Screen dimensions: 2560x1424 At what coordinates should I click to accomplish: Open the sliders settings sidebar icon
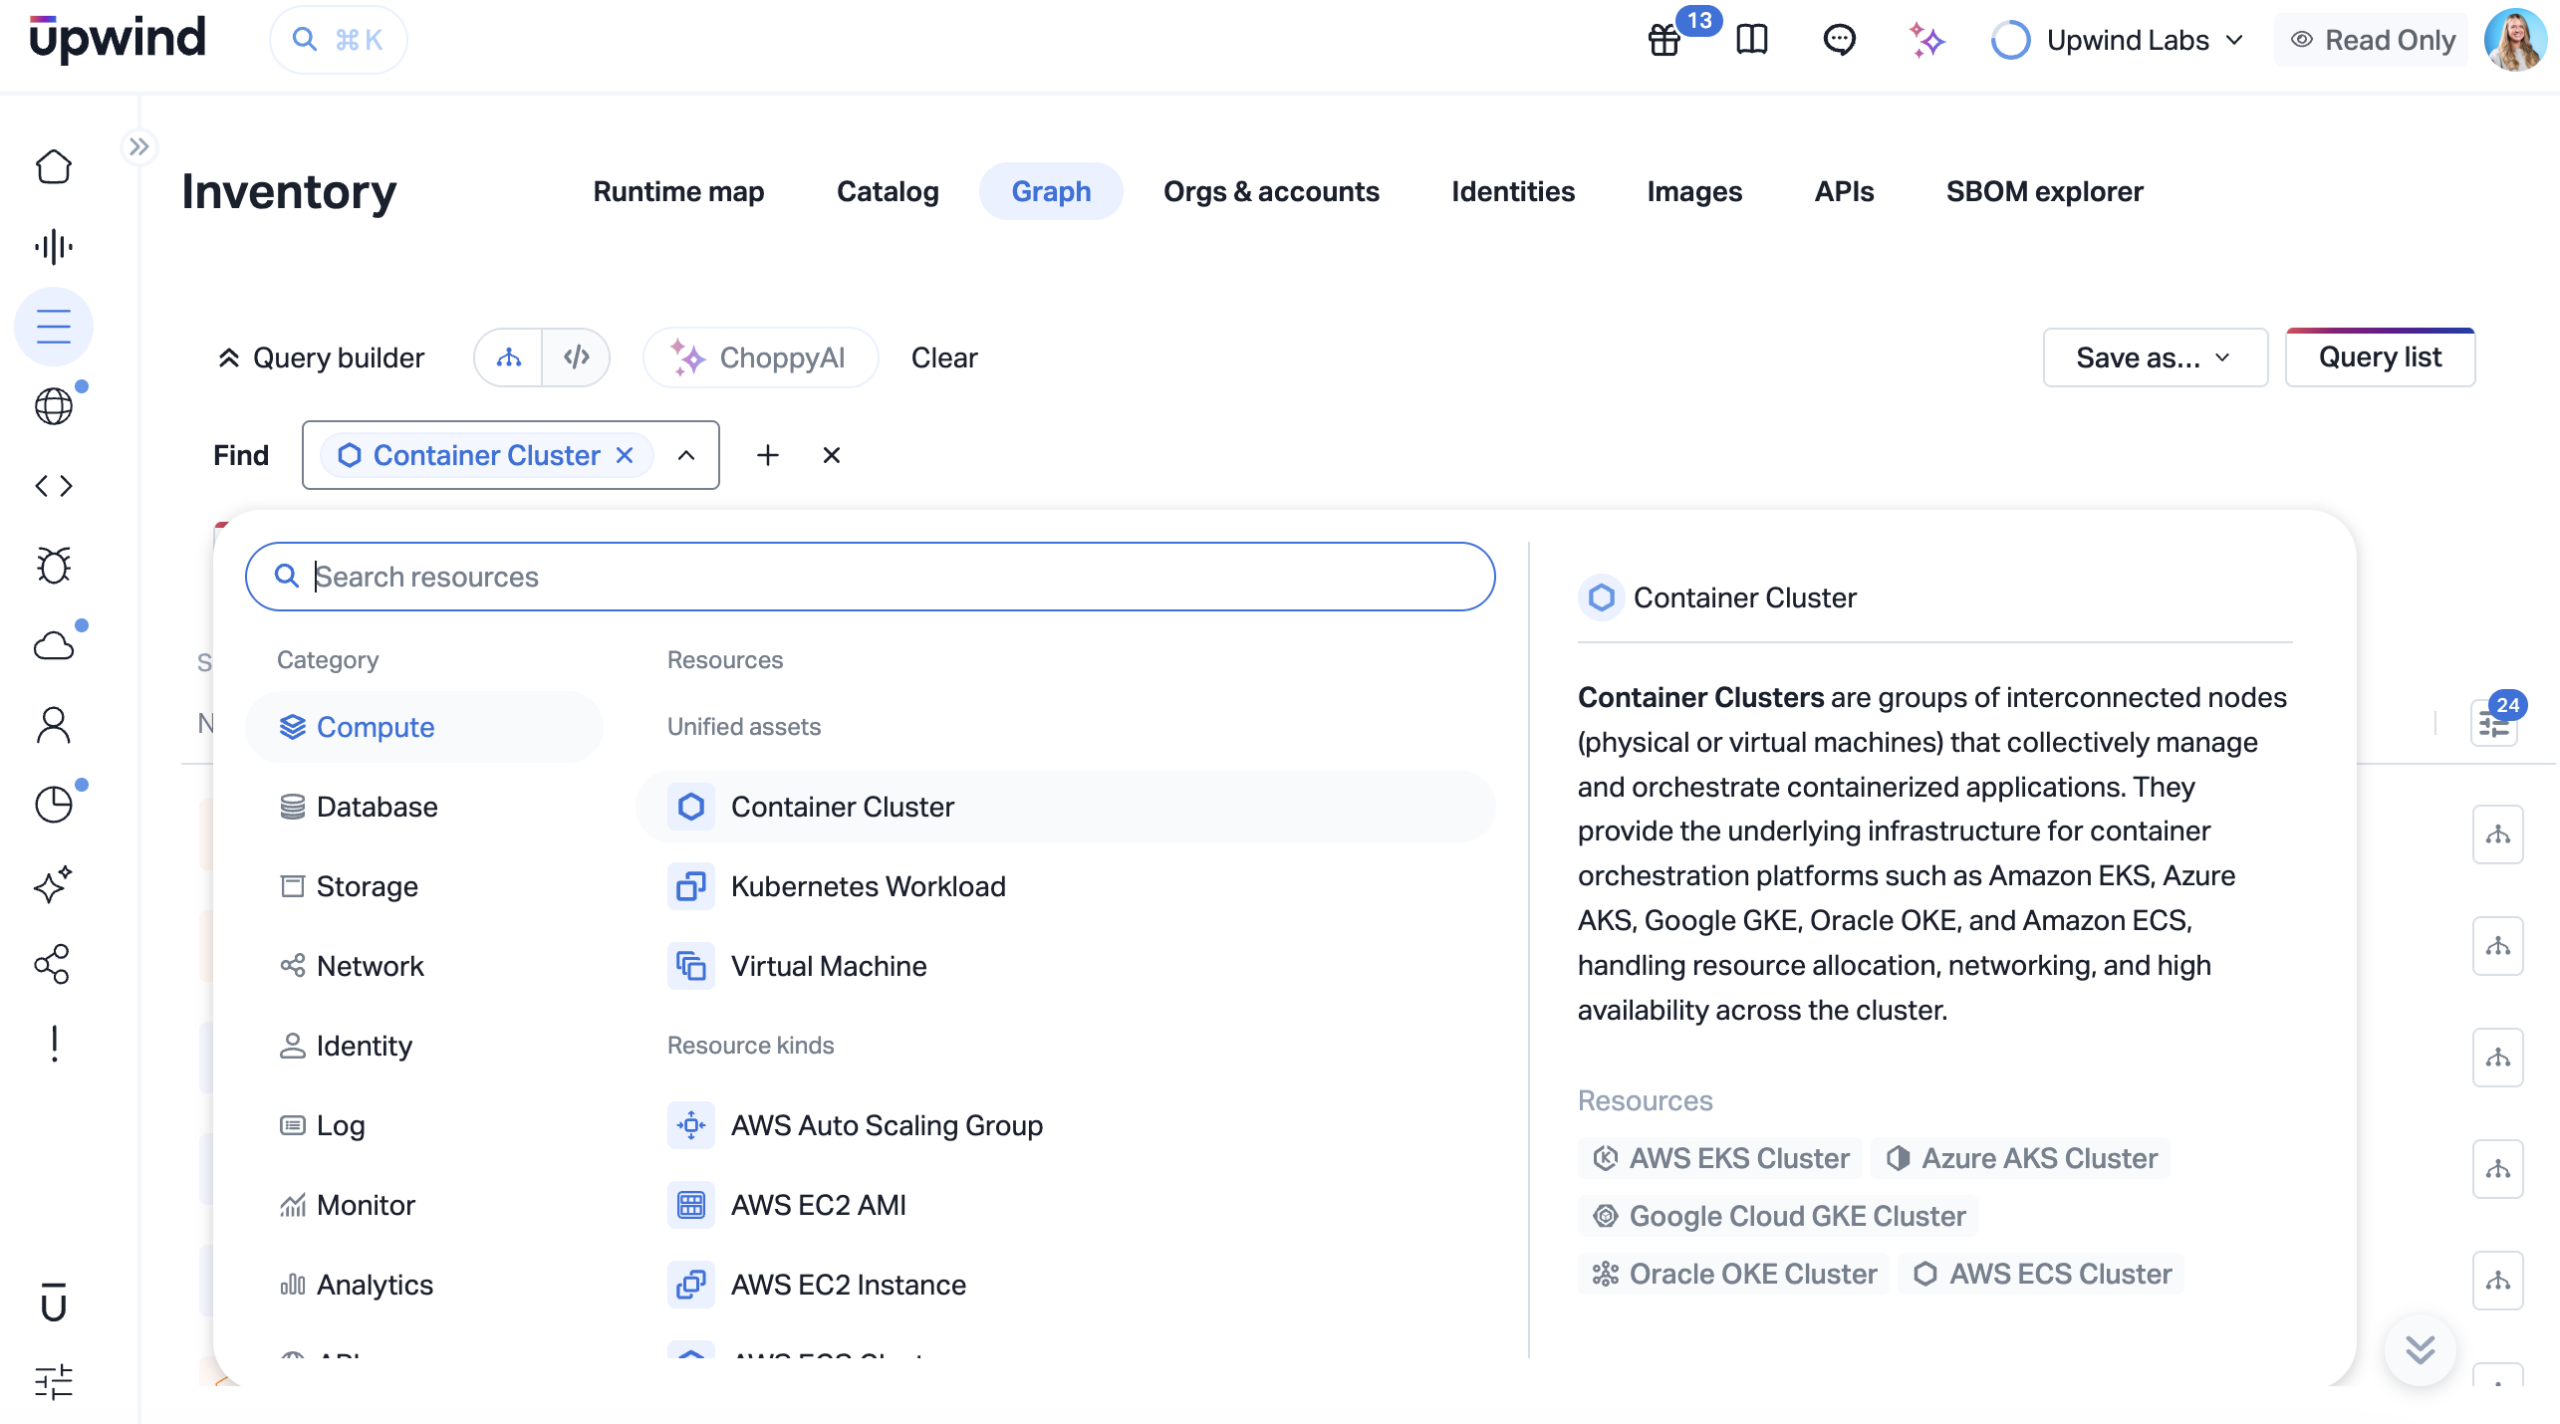tap(54, 1381)
